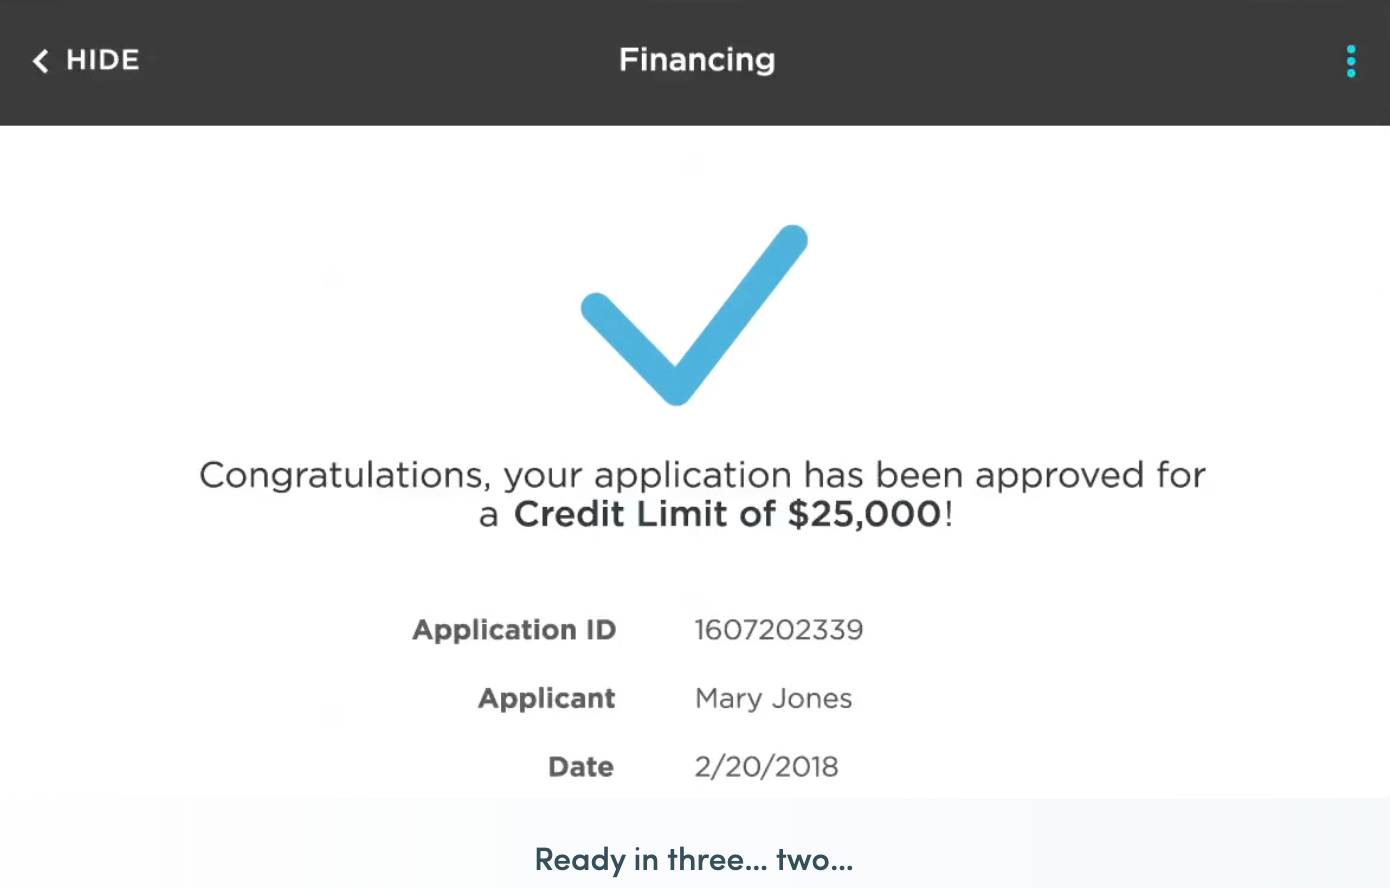Click the Applicant row label

tap(546, 698)
